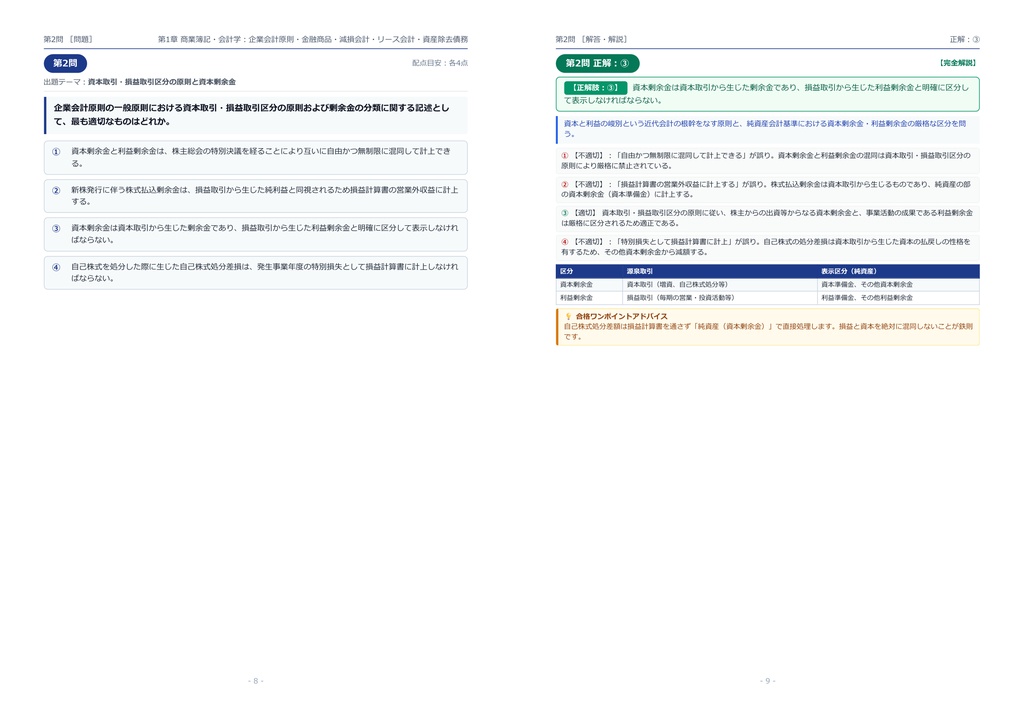The image size is (1024, 724).
Task: Click the red ④ marker in the explanation list
Action: (565, 242)
